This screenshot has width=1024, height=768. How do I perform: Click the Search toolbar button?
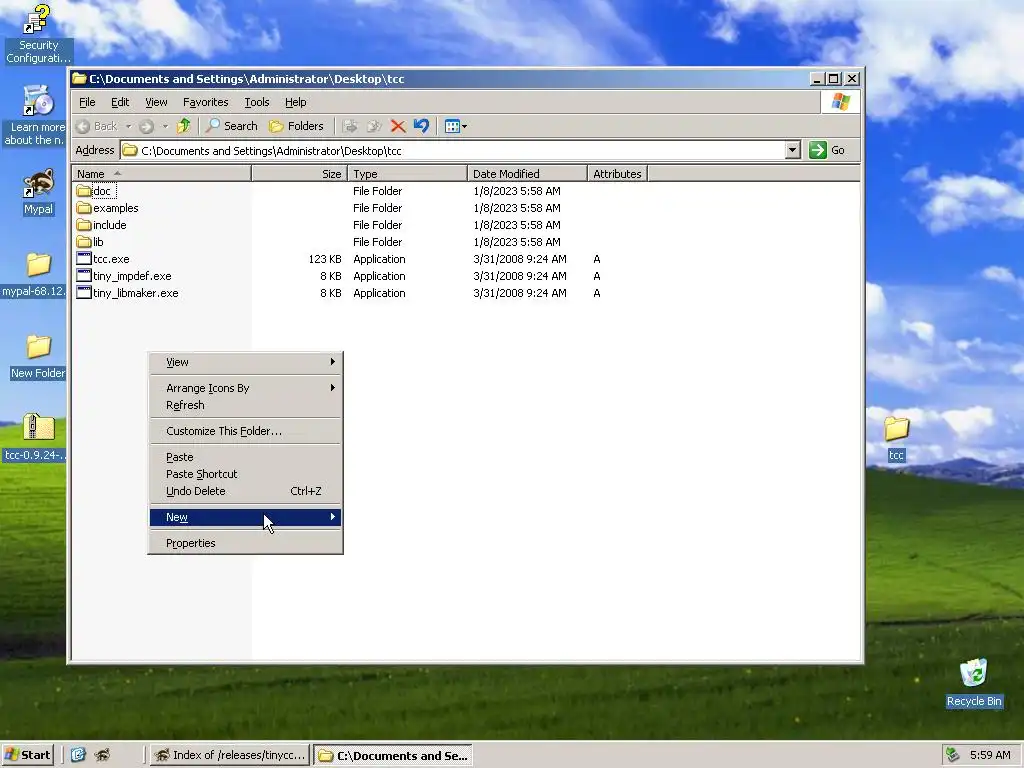(x=232, y=126)
